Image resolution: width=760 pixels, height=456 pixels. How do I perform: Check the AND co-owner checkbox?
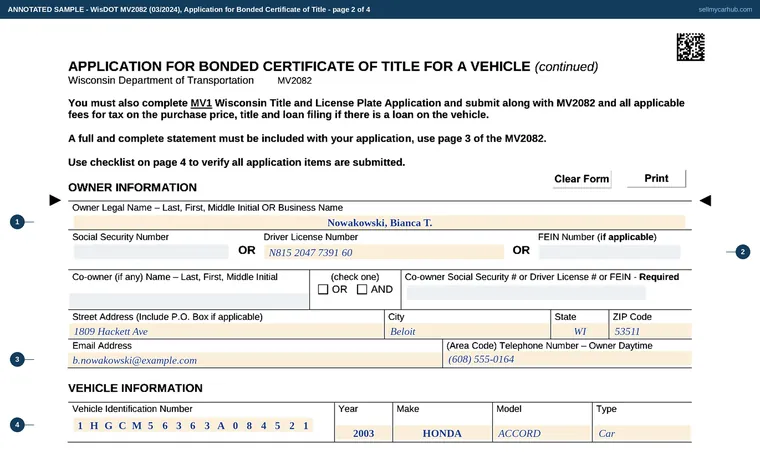click(x=362, y=289)
